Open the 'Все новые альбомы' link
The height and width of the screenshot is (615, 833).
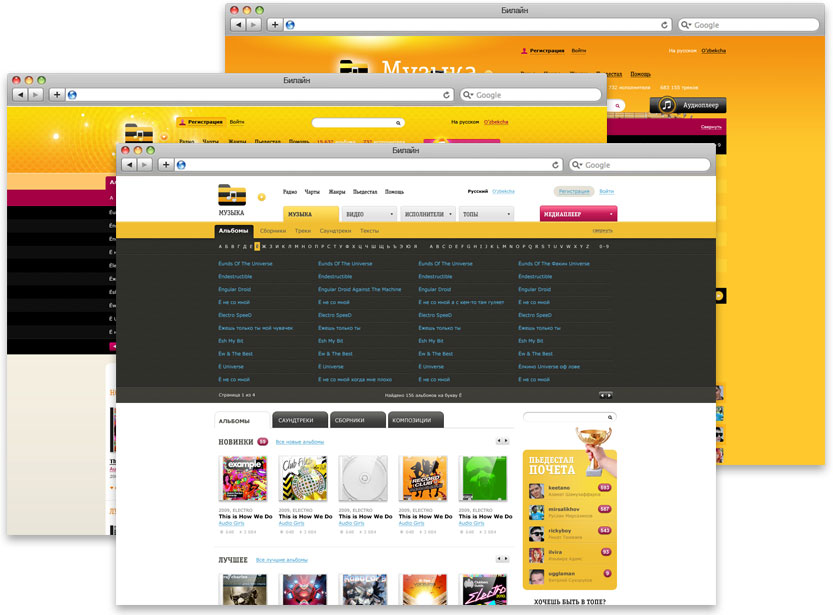click(300, 442)
